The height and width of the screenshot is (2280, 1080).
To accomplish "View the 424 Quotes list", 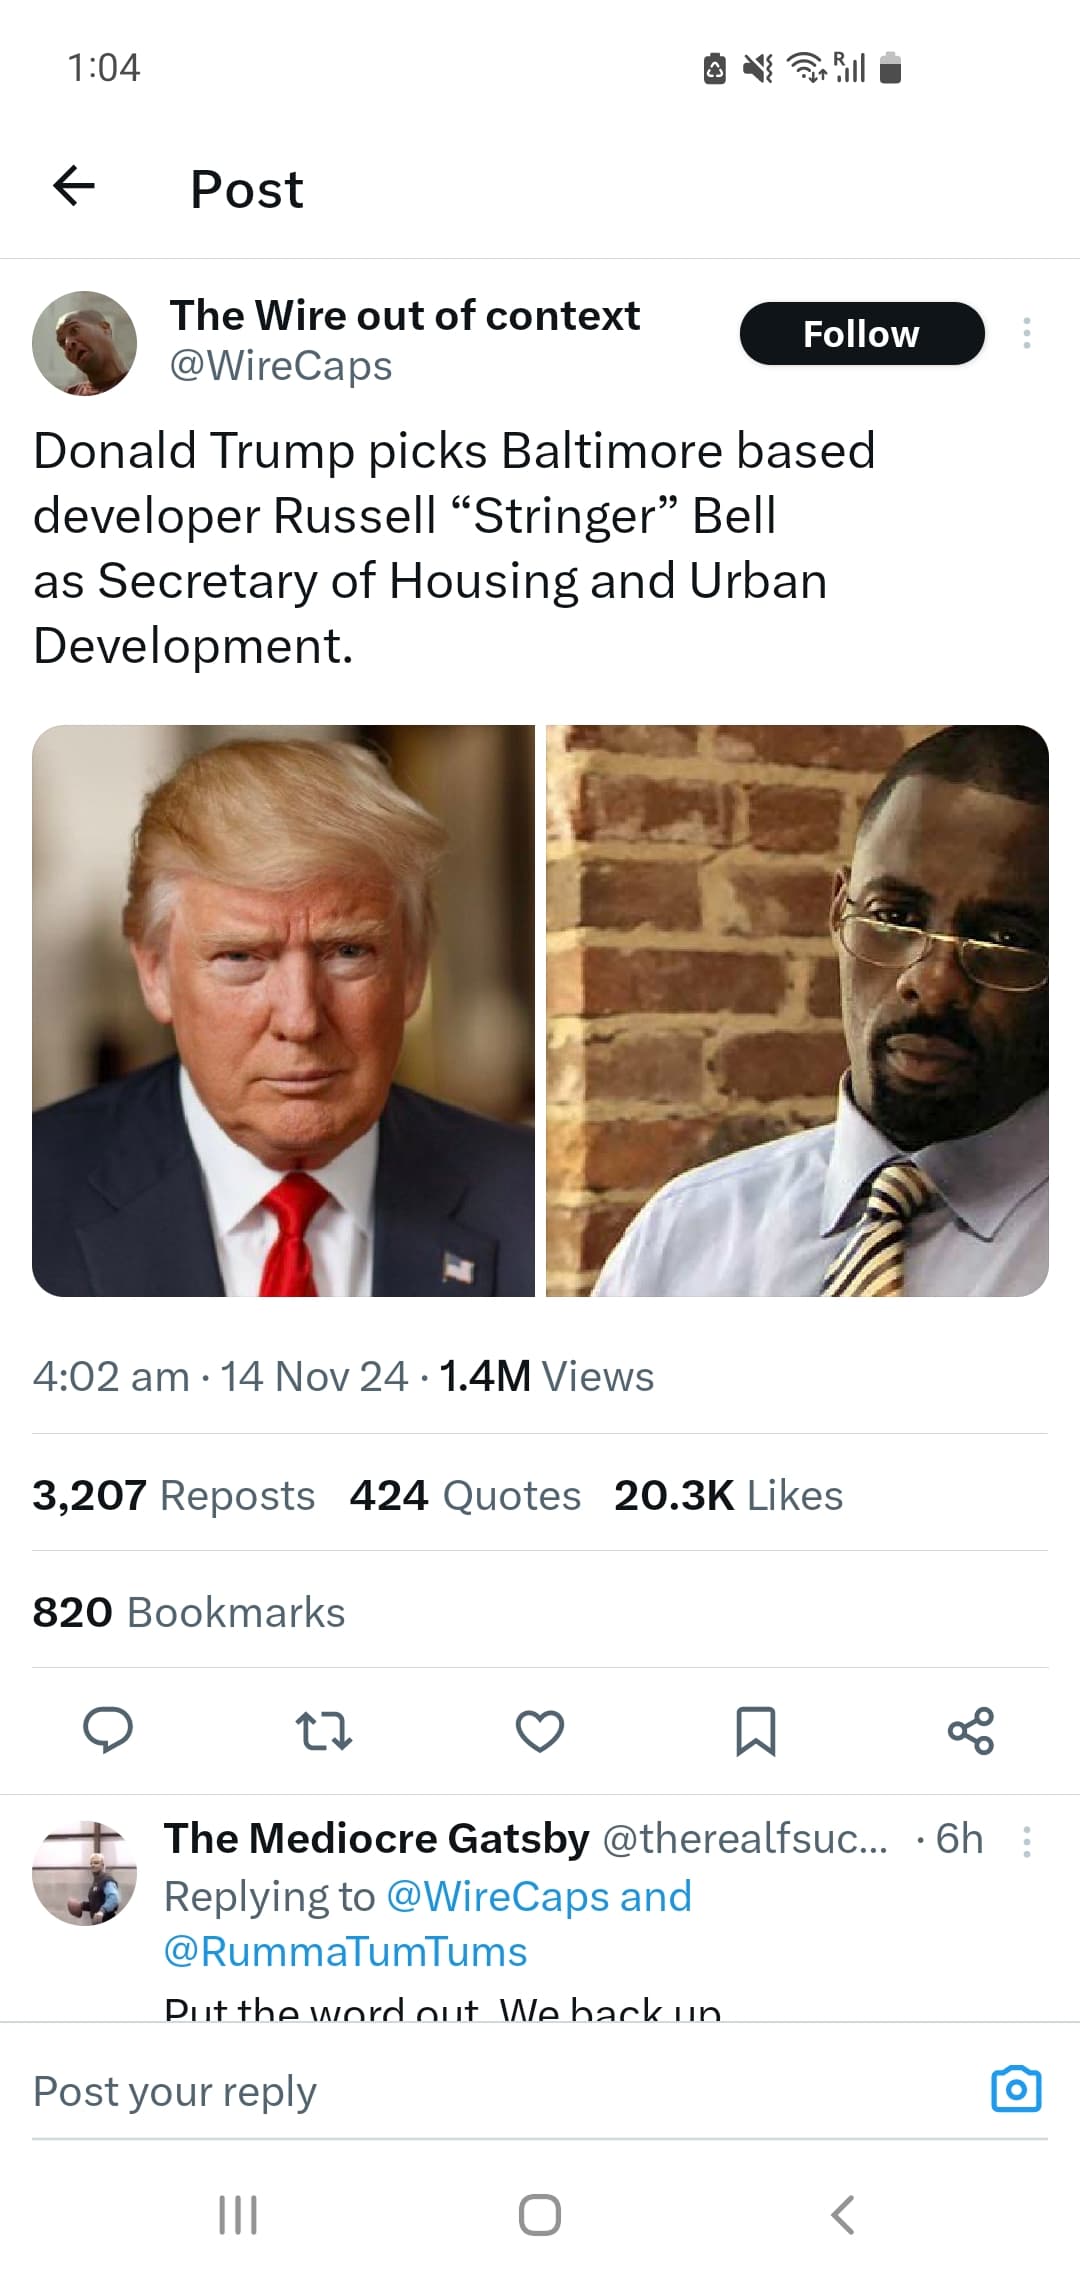I will tap(465, 1495).
